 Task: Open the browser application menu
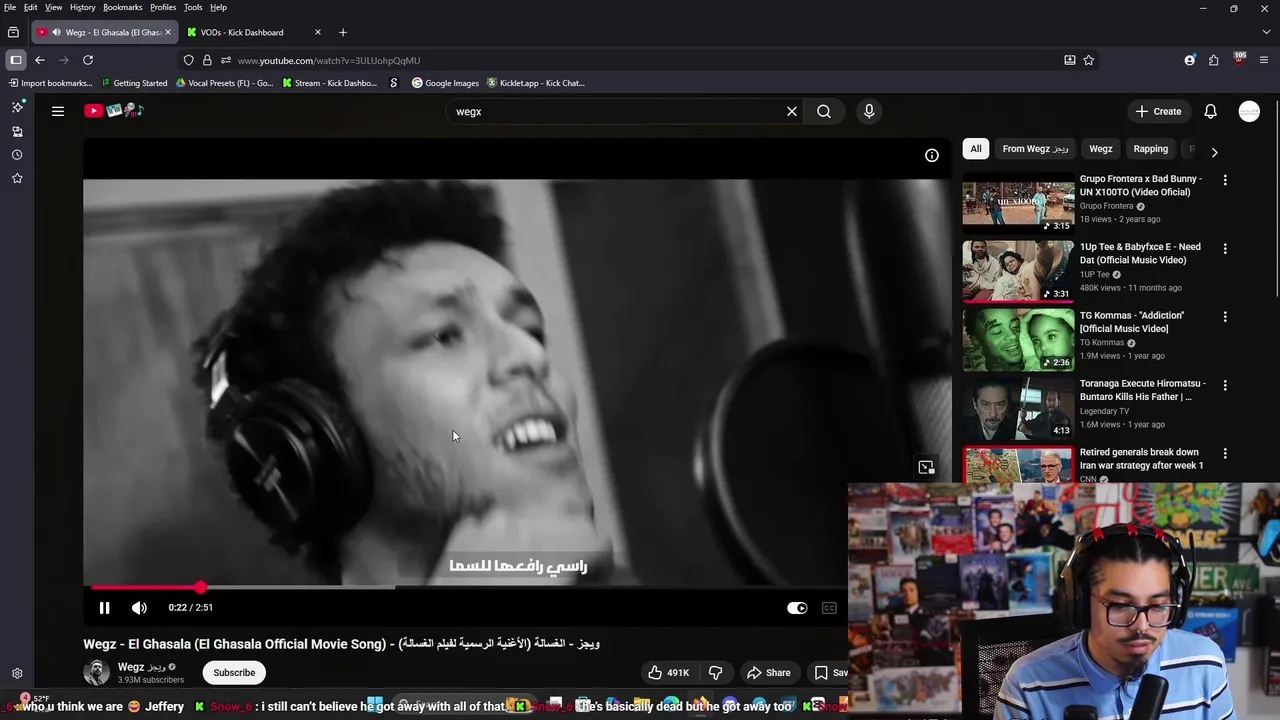pyautogui.click(x=1264, y=60)
